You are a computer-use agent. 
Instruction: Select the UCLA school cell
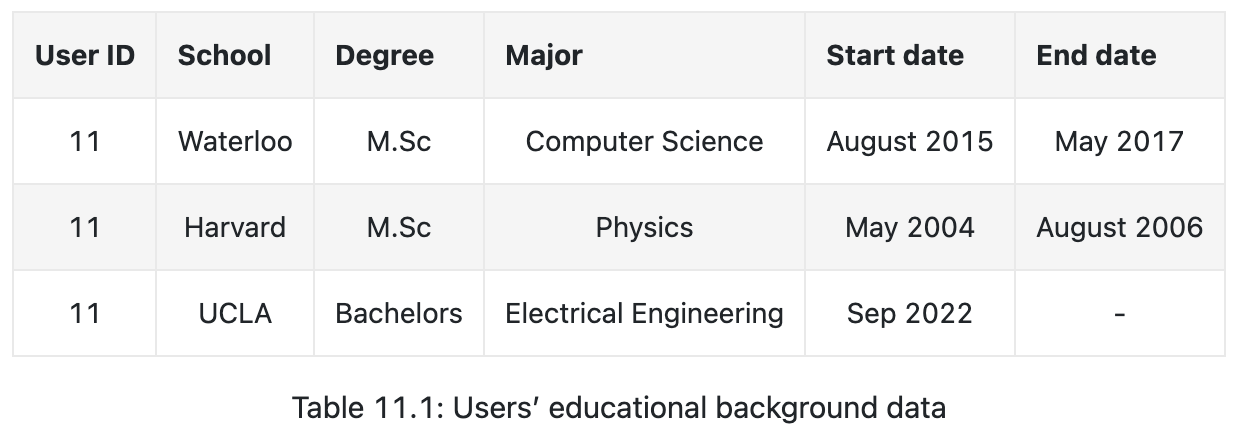235,313
